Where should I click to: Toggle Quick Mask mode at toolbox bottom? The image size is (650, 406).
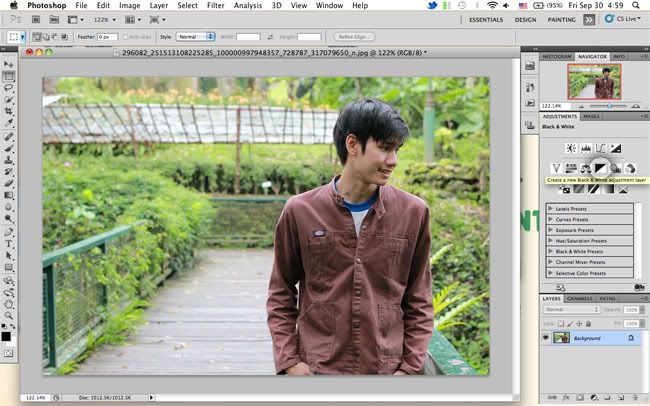coord(8,353)
